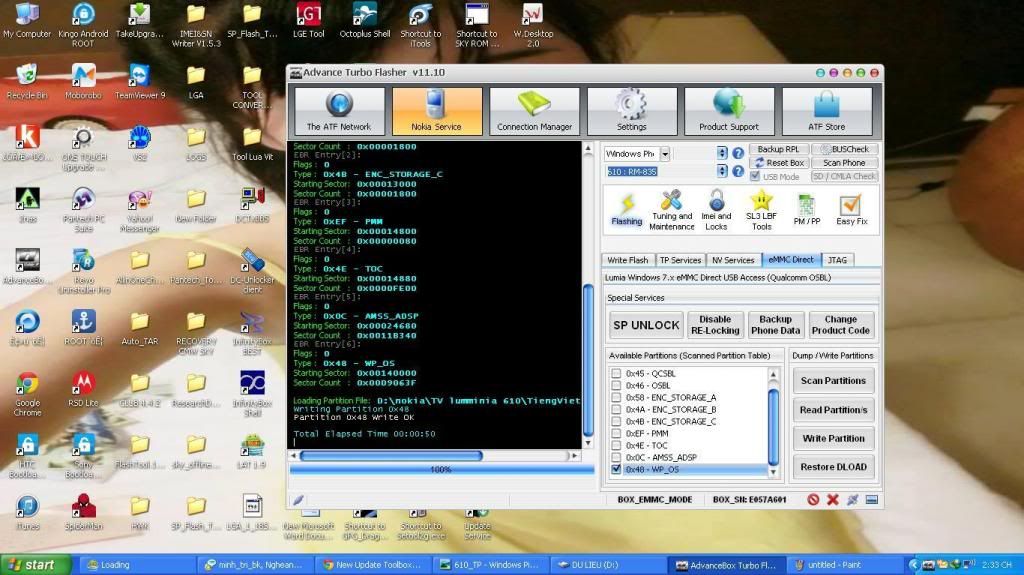Viewport: 1024px width, 575px height.
Task: Check the 0x4E - TOC partition
Action: point(616,445)
